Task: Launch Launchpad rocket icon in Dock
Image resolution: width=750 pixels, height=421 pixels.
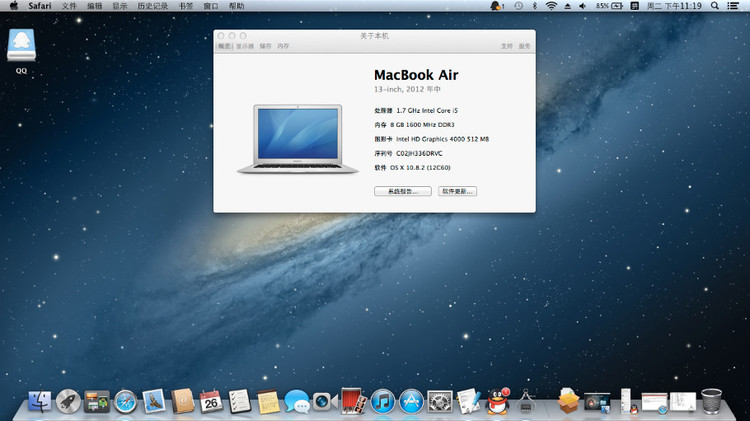Action: (68, 401)
